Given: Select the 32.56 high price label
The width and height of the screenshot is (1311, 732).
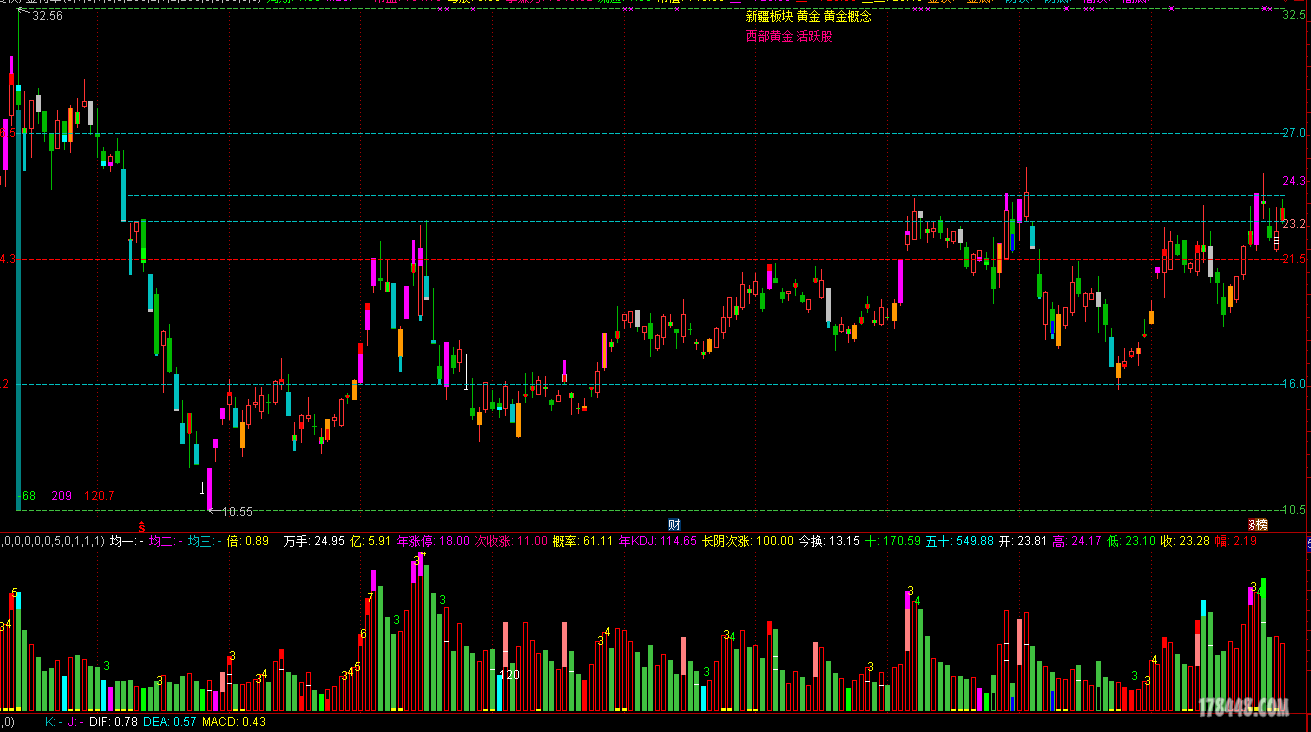Looking at the screenshot, I should click(x=46, y=16).
